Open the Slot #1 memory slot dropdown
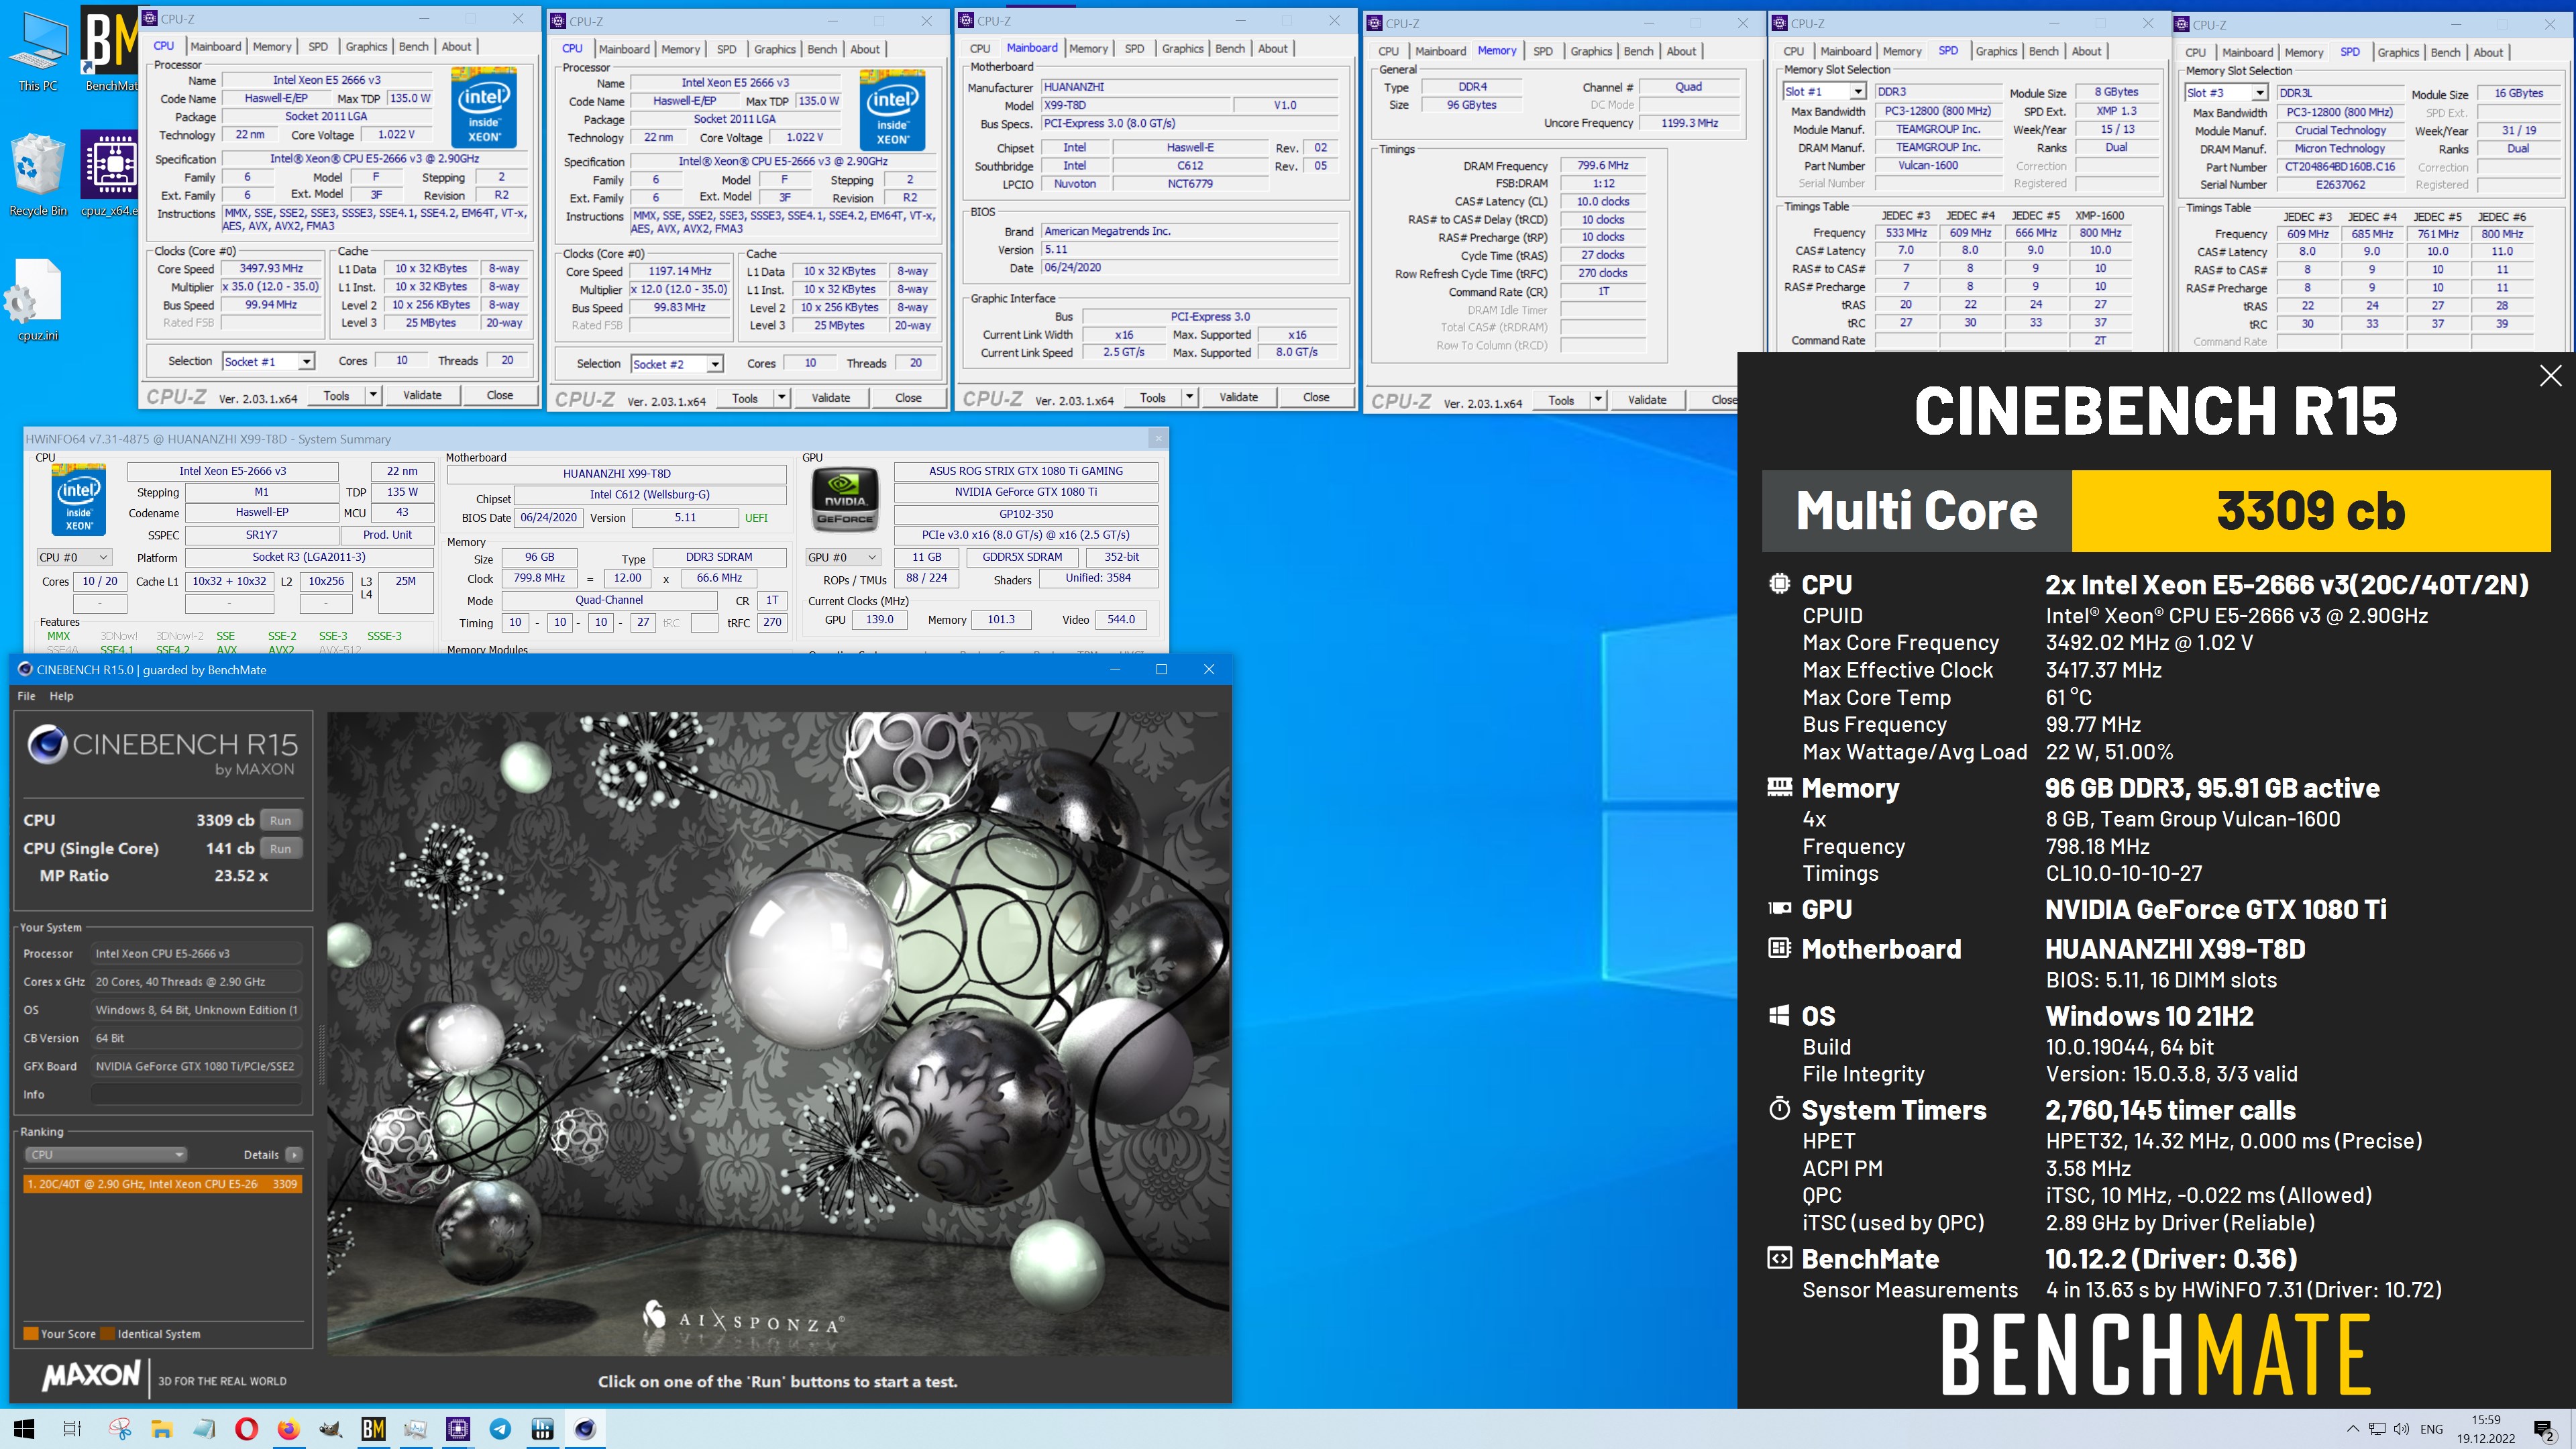2576x1449 pixels. click(1824, 91)
